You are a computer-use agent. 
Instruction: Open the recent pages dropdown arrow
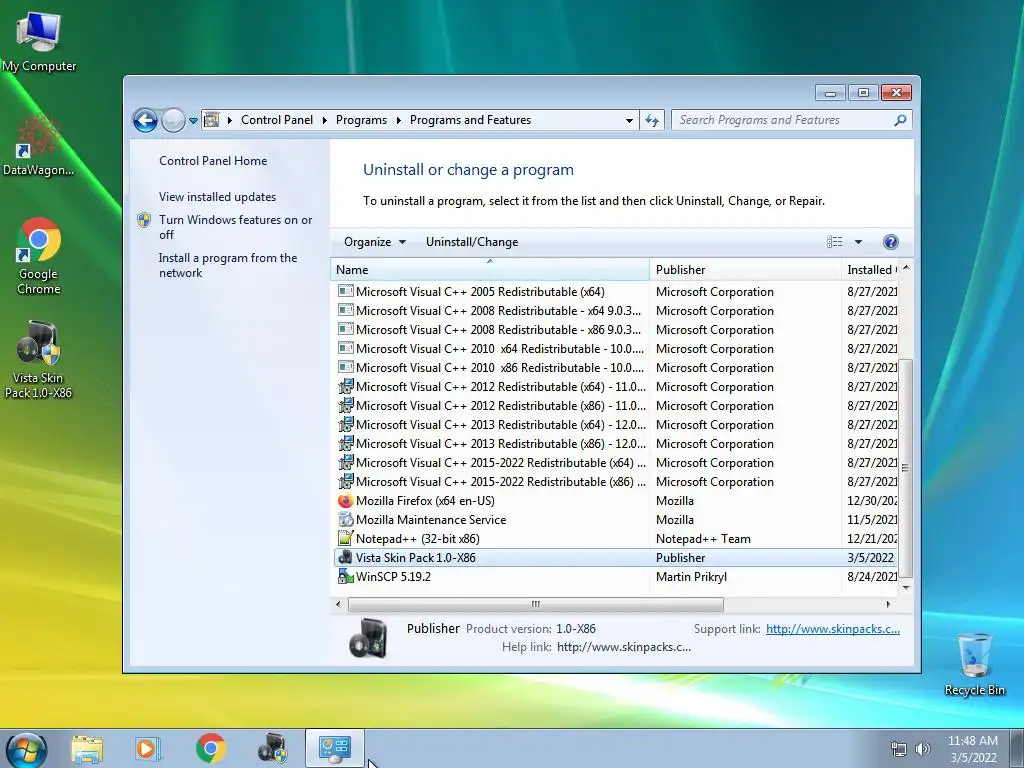pos(193,121)
